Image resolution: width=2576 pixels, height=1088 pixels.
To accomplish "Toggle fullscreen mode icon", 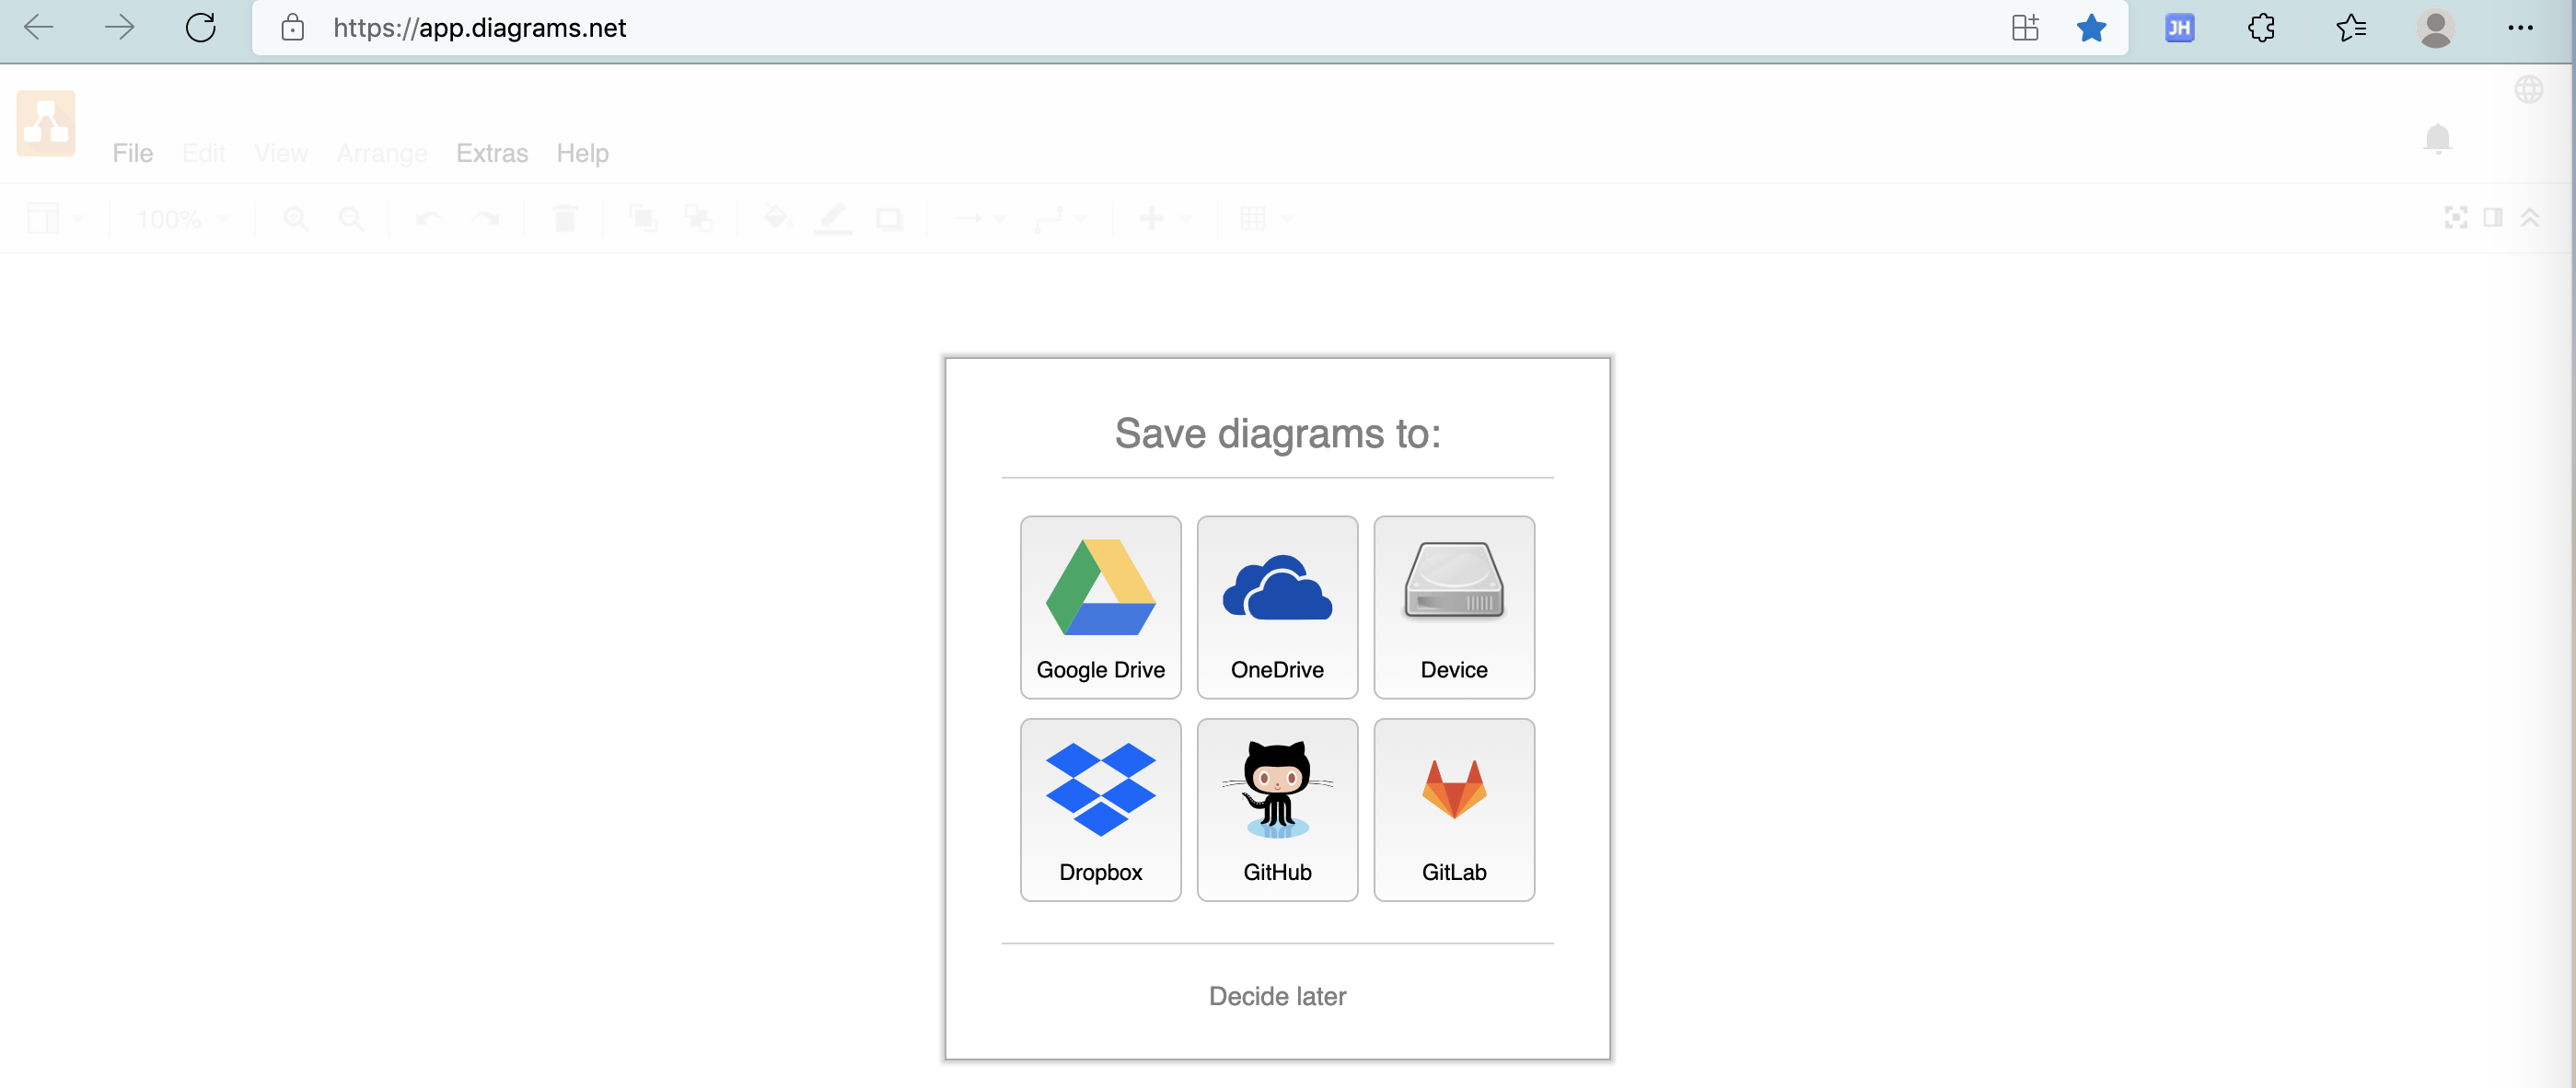I will tap(2455, 218).
